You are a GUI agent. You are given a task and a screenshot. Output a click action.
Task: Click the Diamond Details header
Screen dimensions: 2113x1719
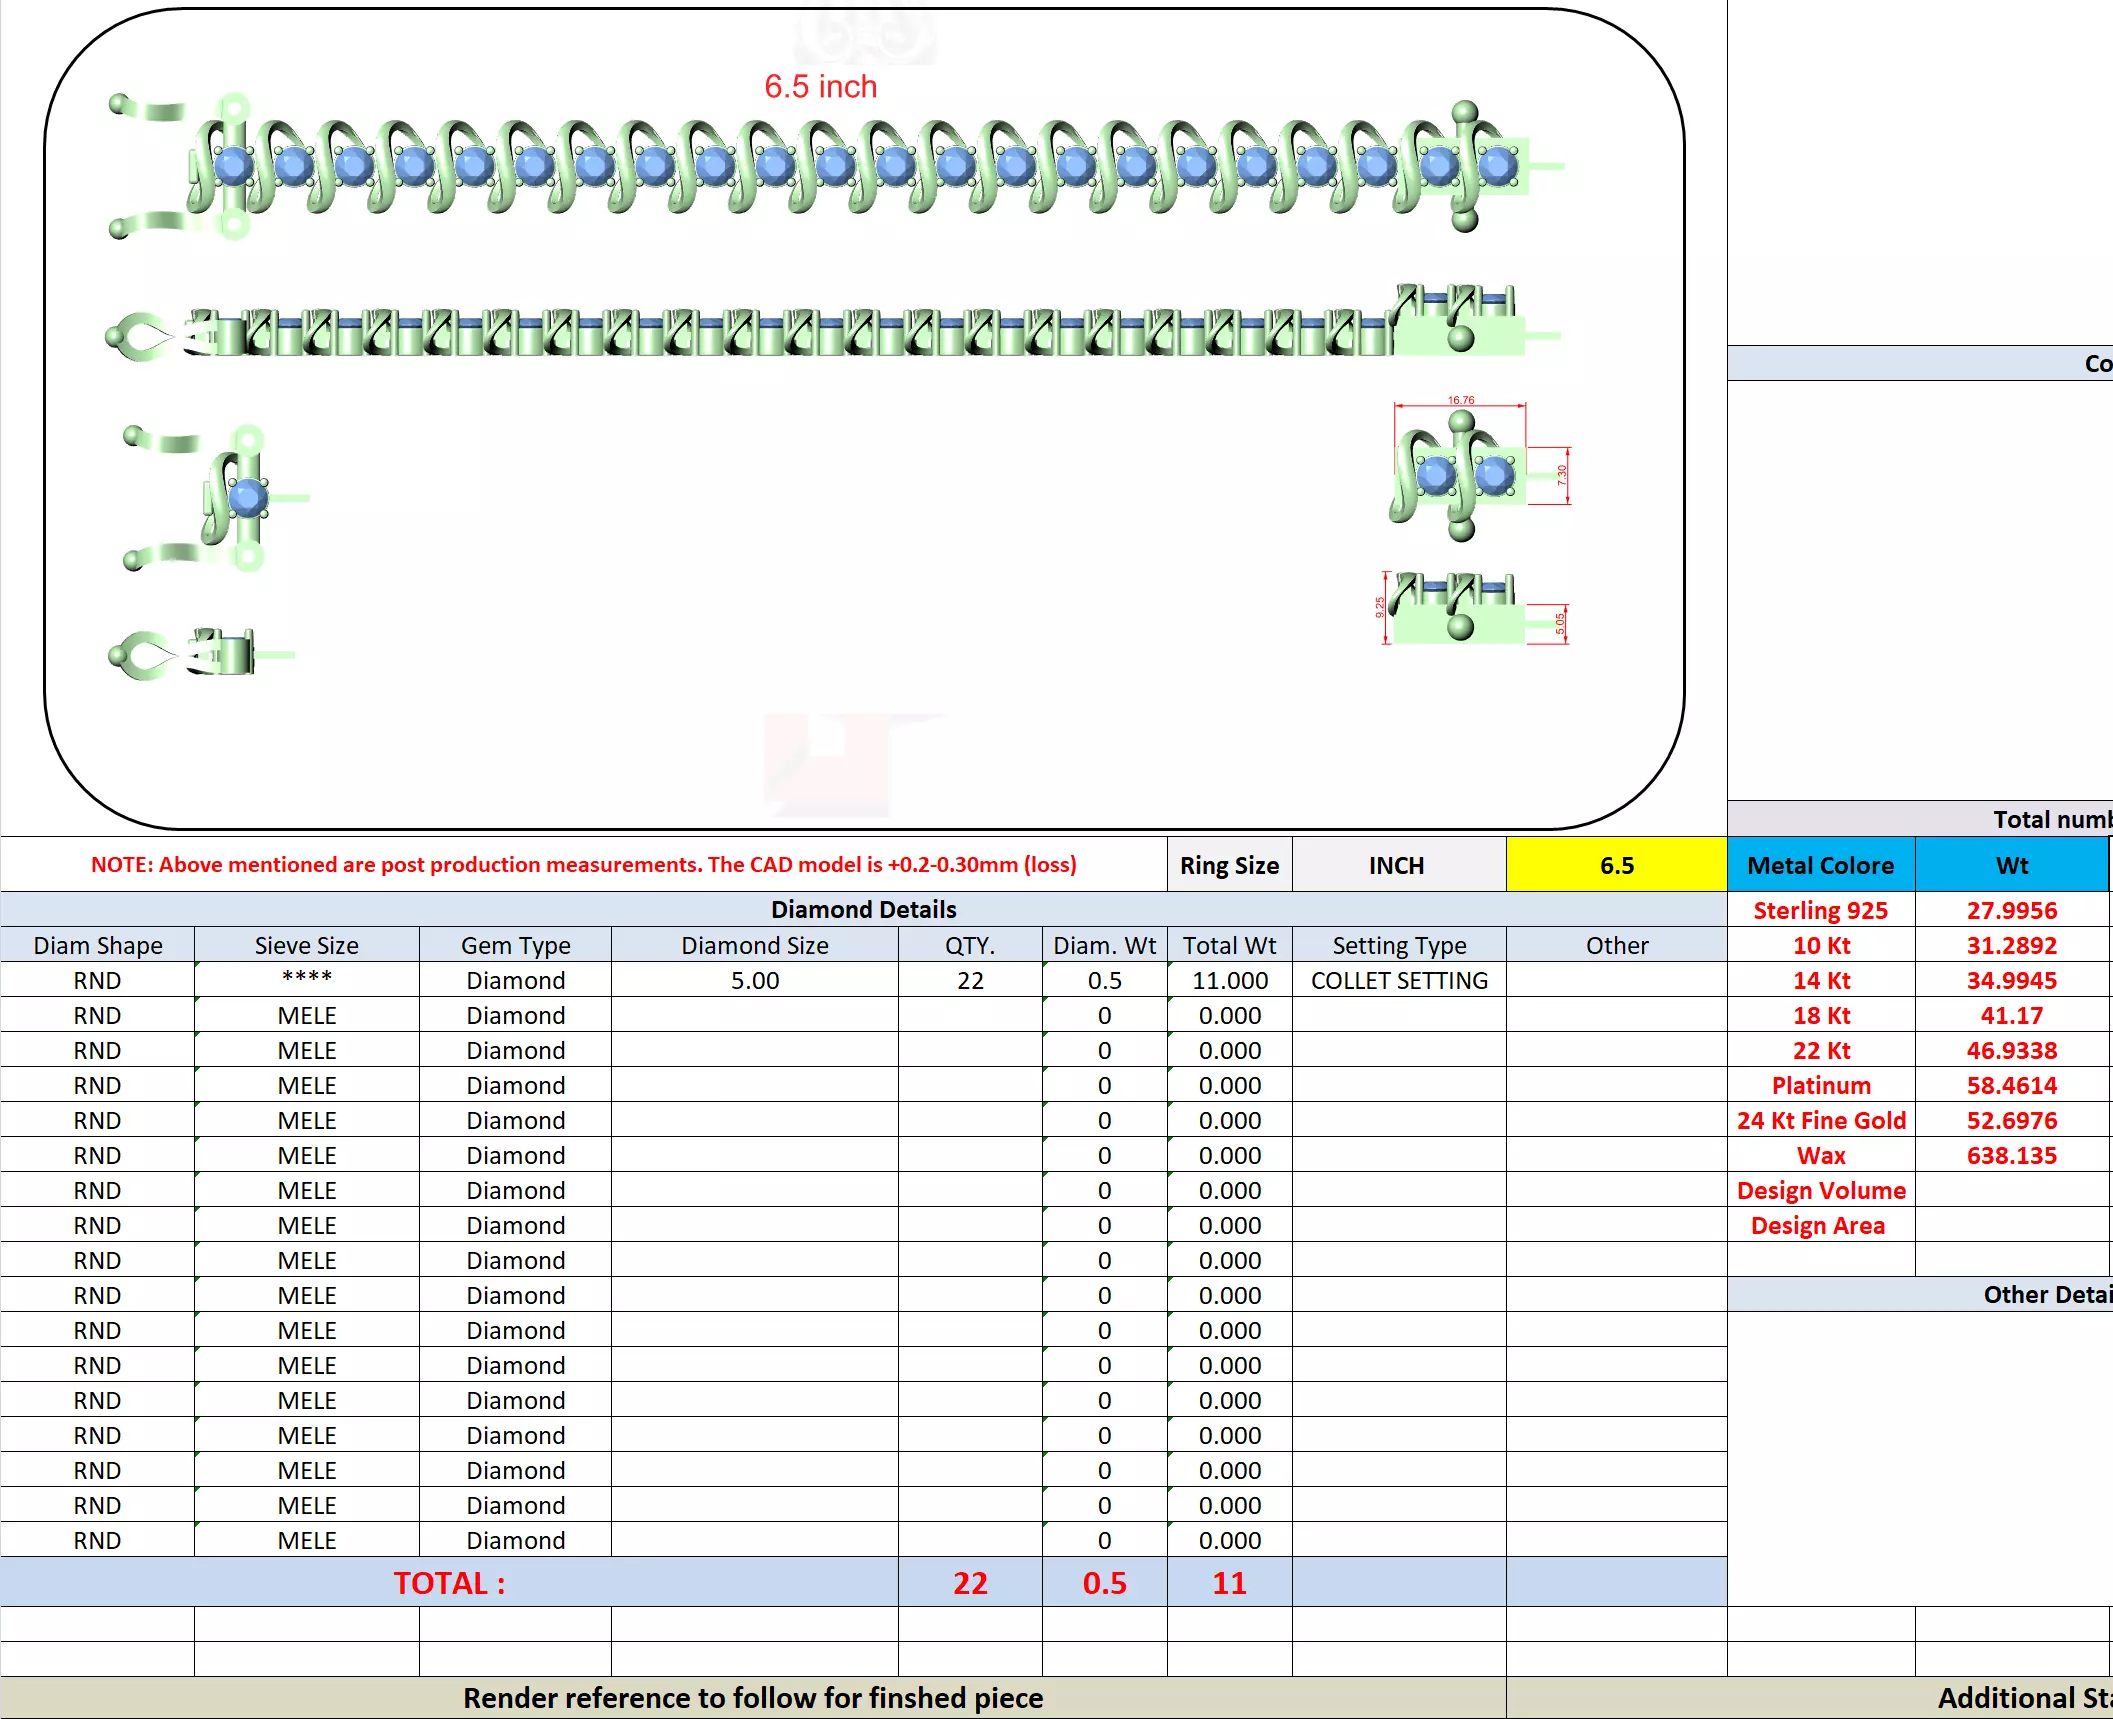pos(862,909)
